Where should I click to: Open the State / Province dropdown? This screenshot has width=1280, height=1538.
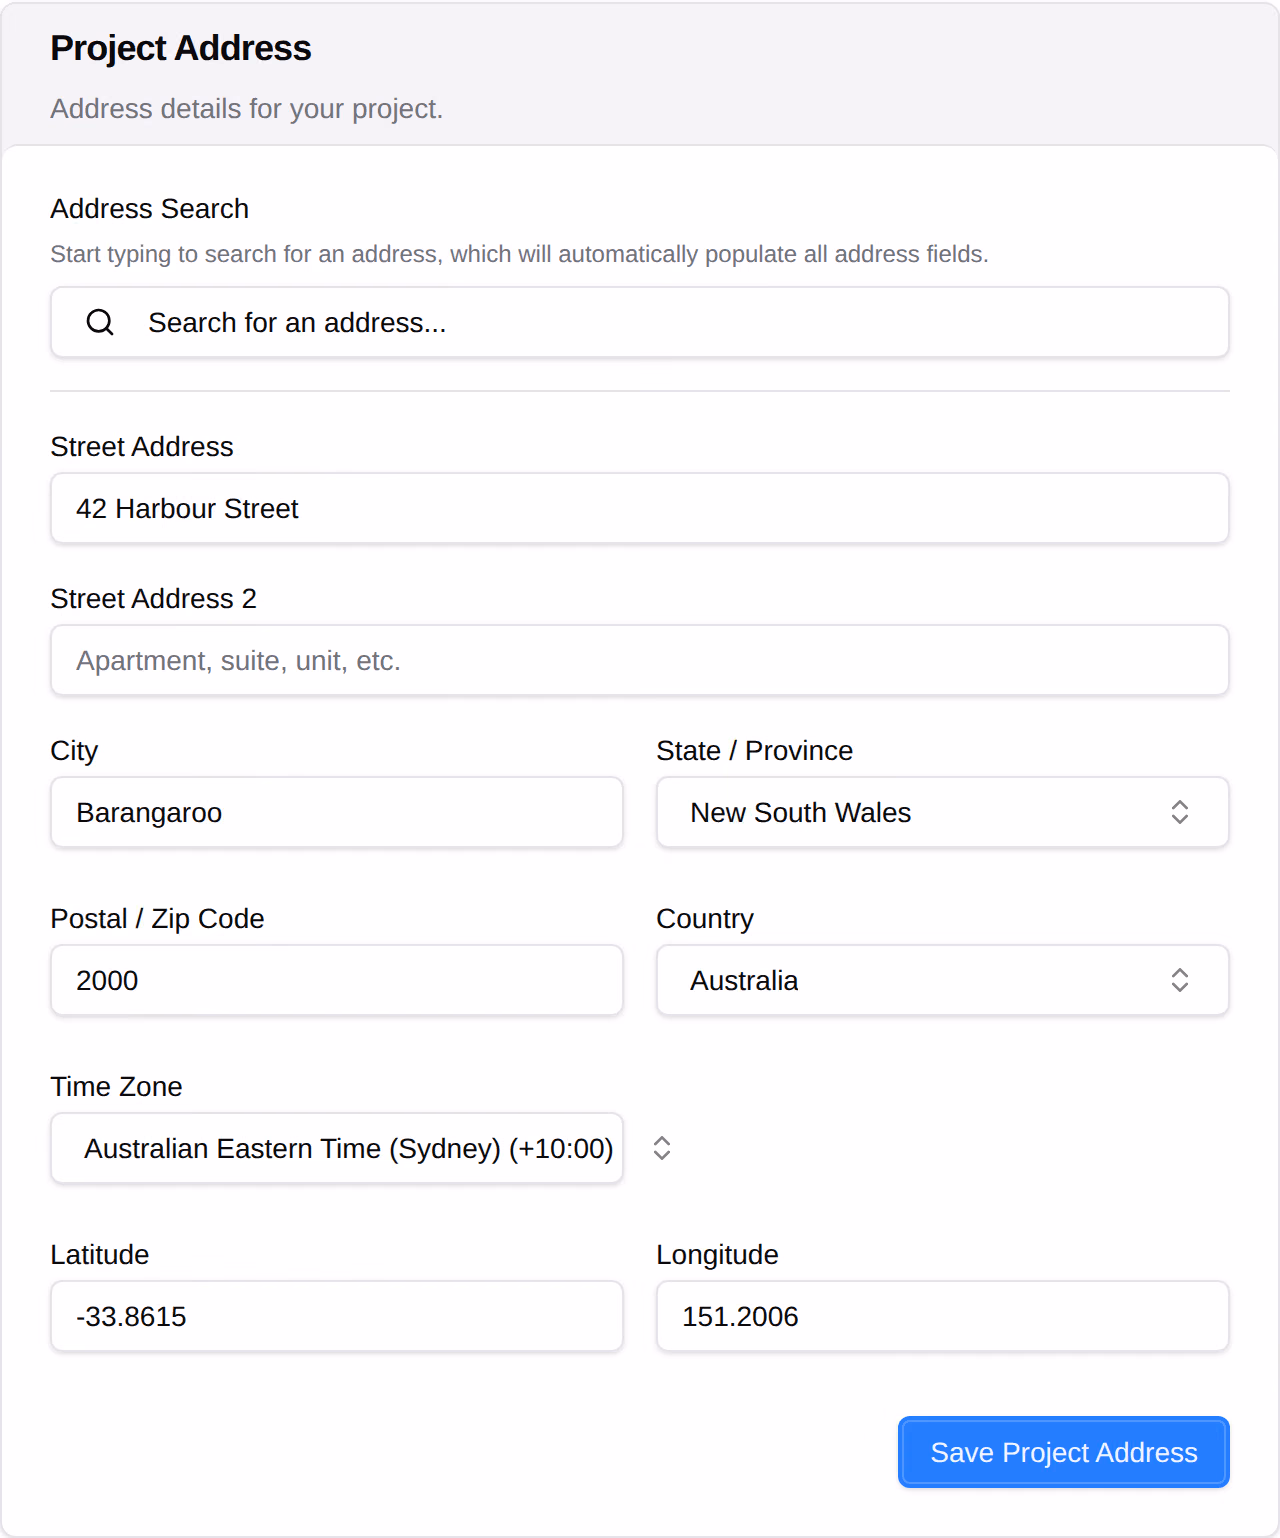pyautogui.click(x=943, y=812)
